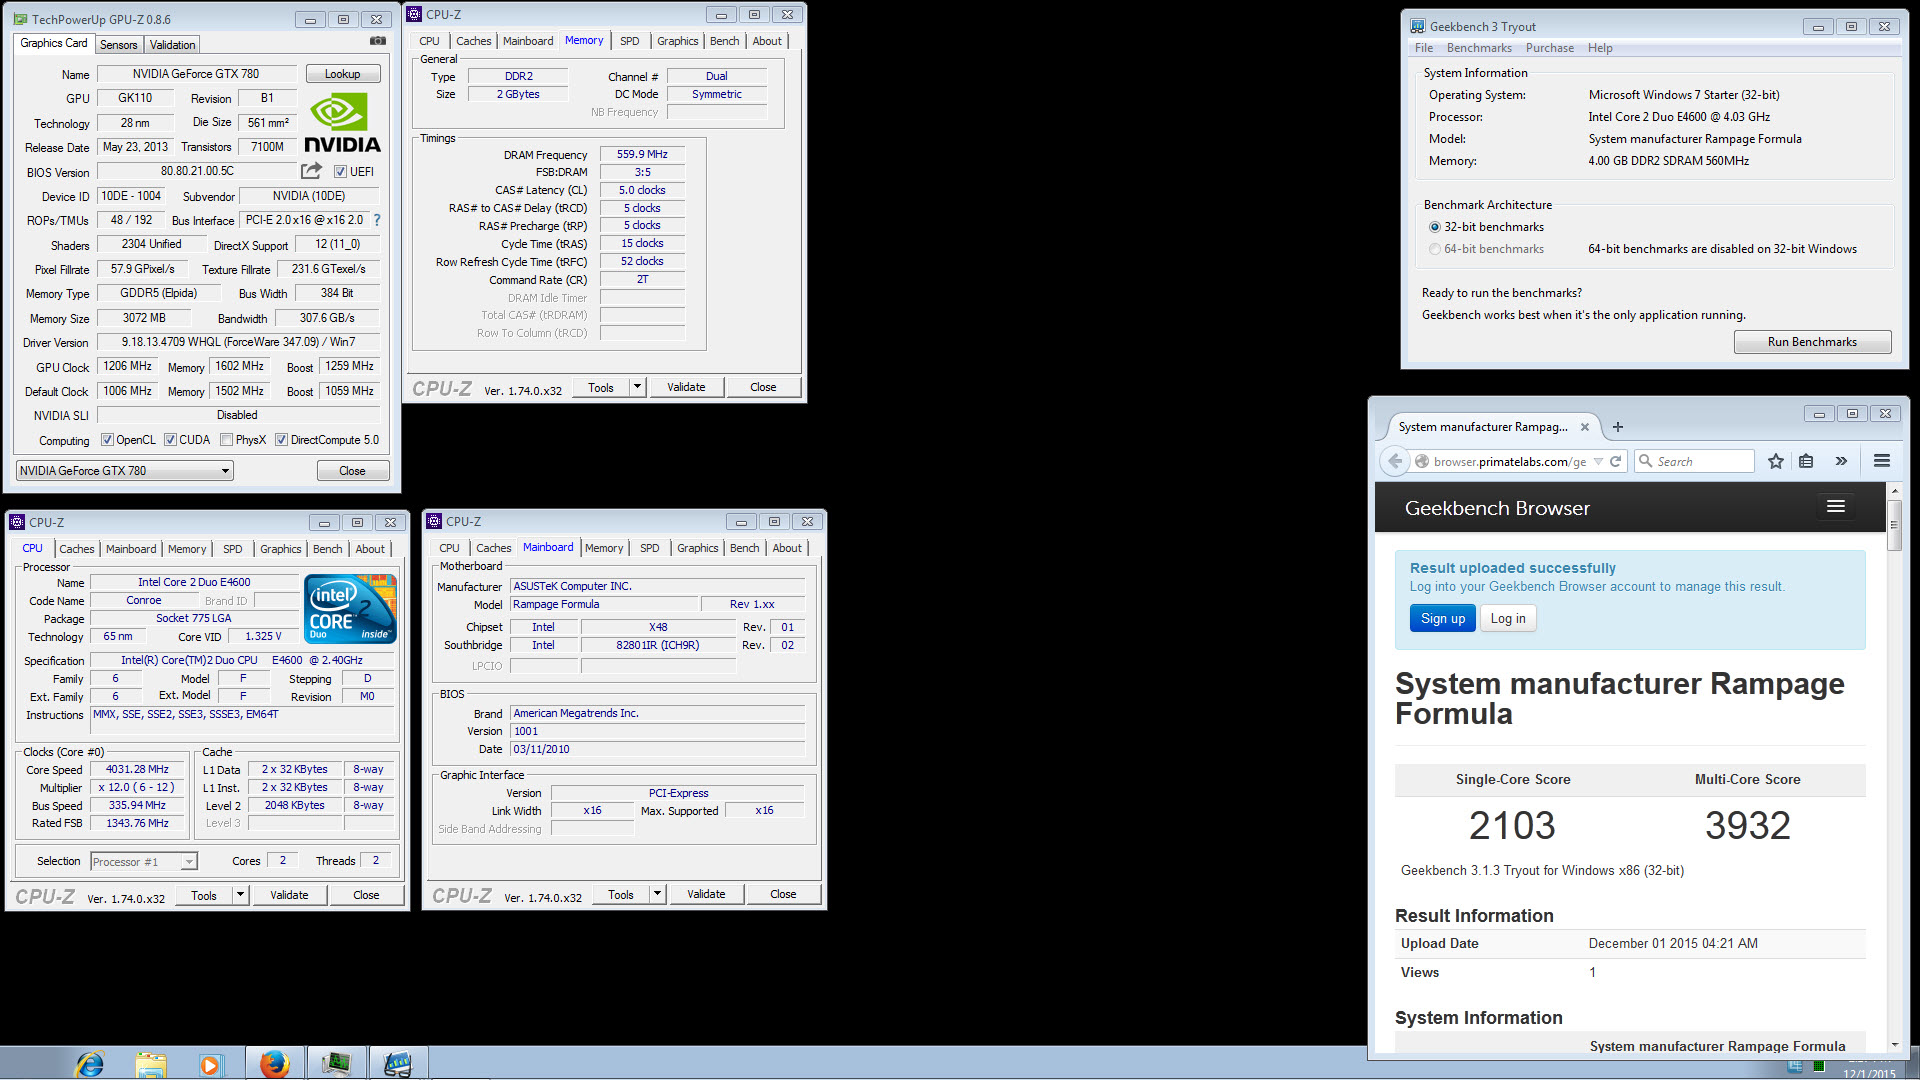The width and height of the screenshot is (1920, 1080).
Task: Click the bus interface question mark icon
Action: point(377,220)
